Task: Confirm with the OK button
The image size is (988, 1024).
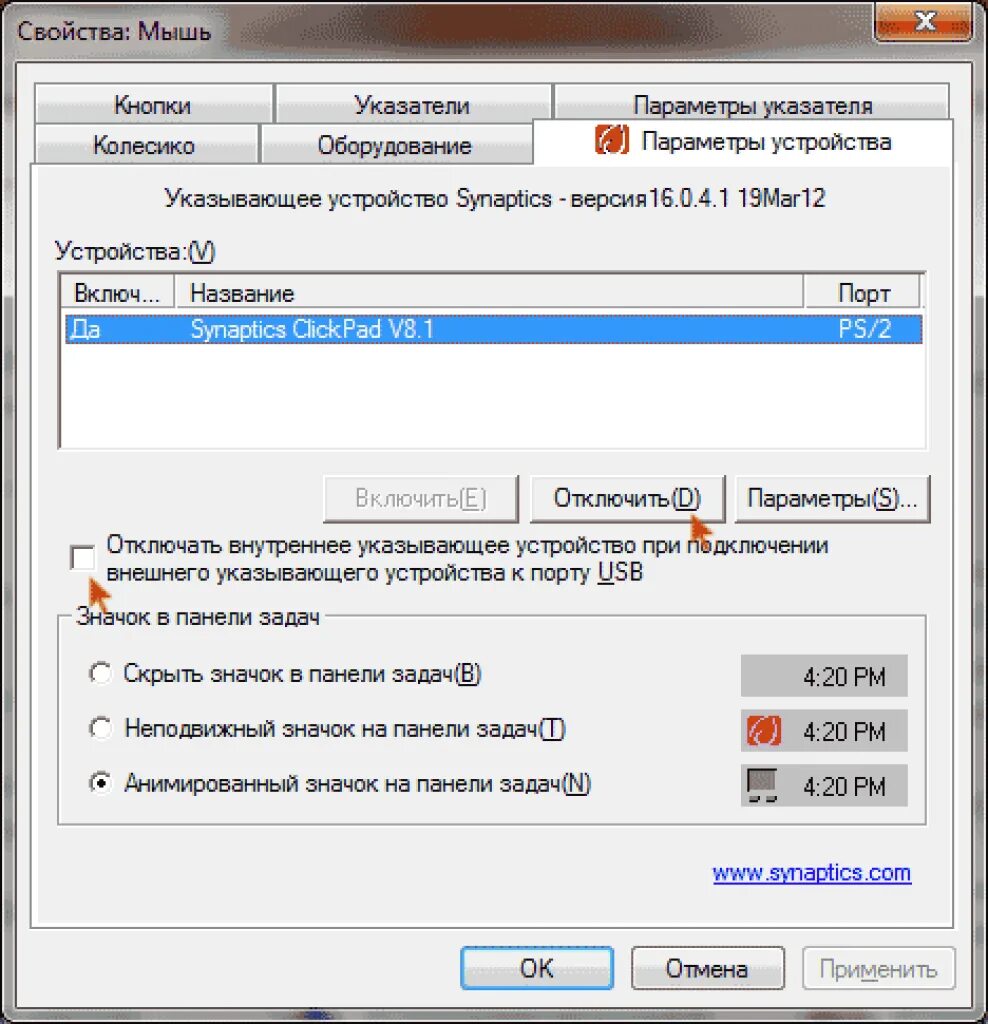Action: 537,968
